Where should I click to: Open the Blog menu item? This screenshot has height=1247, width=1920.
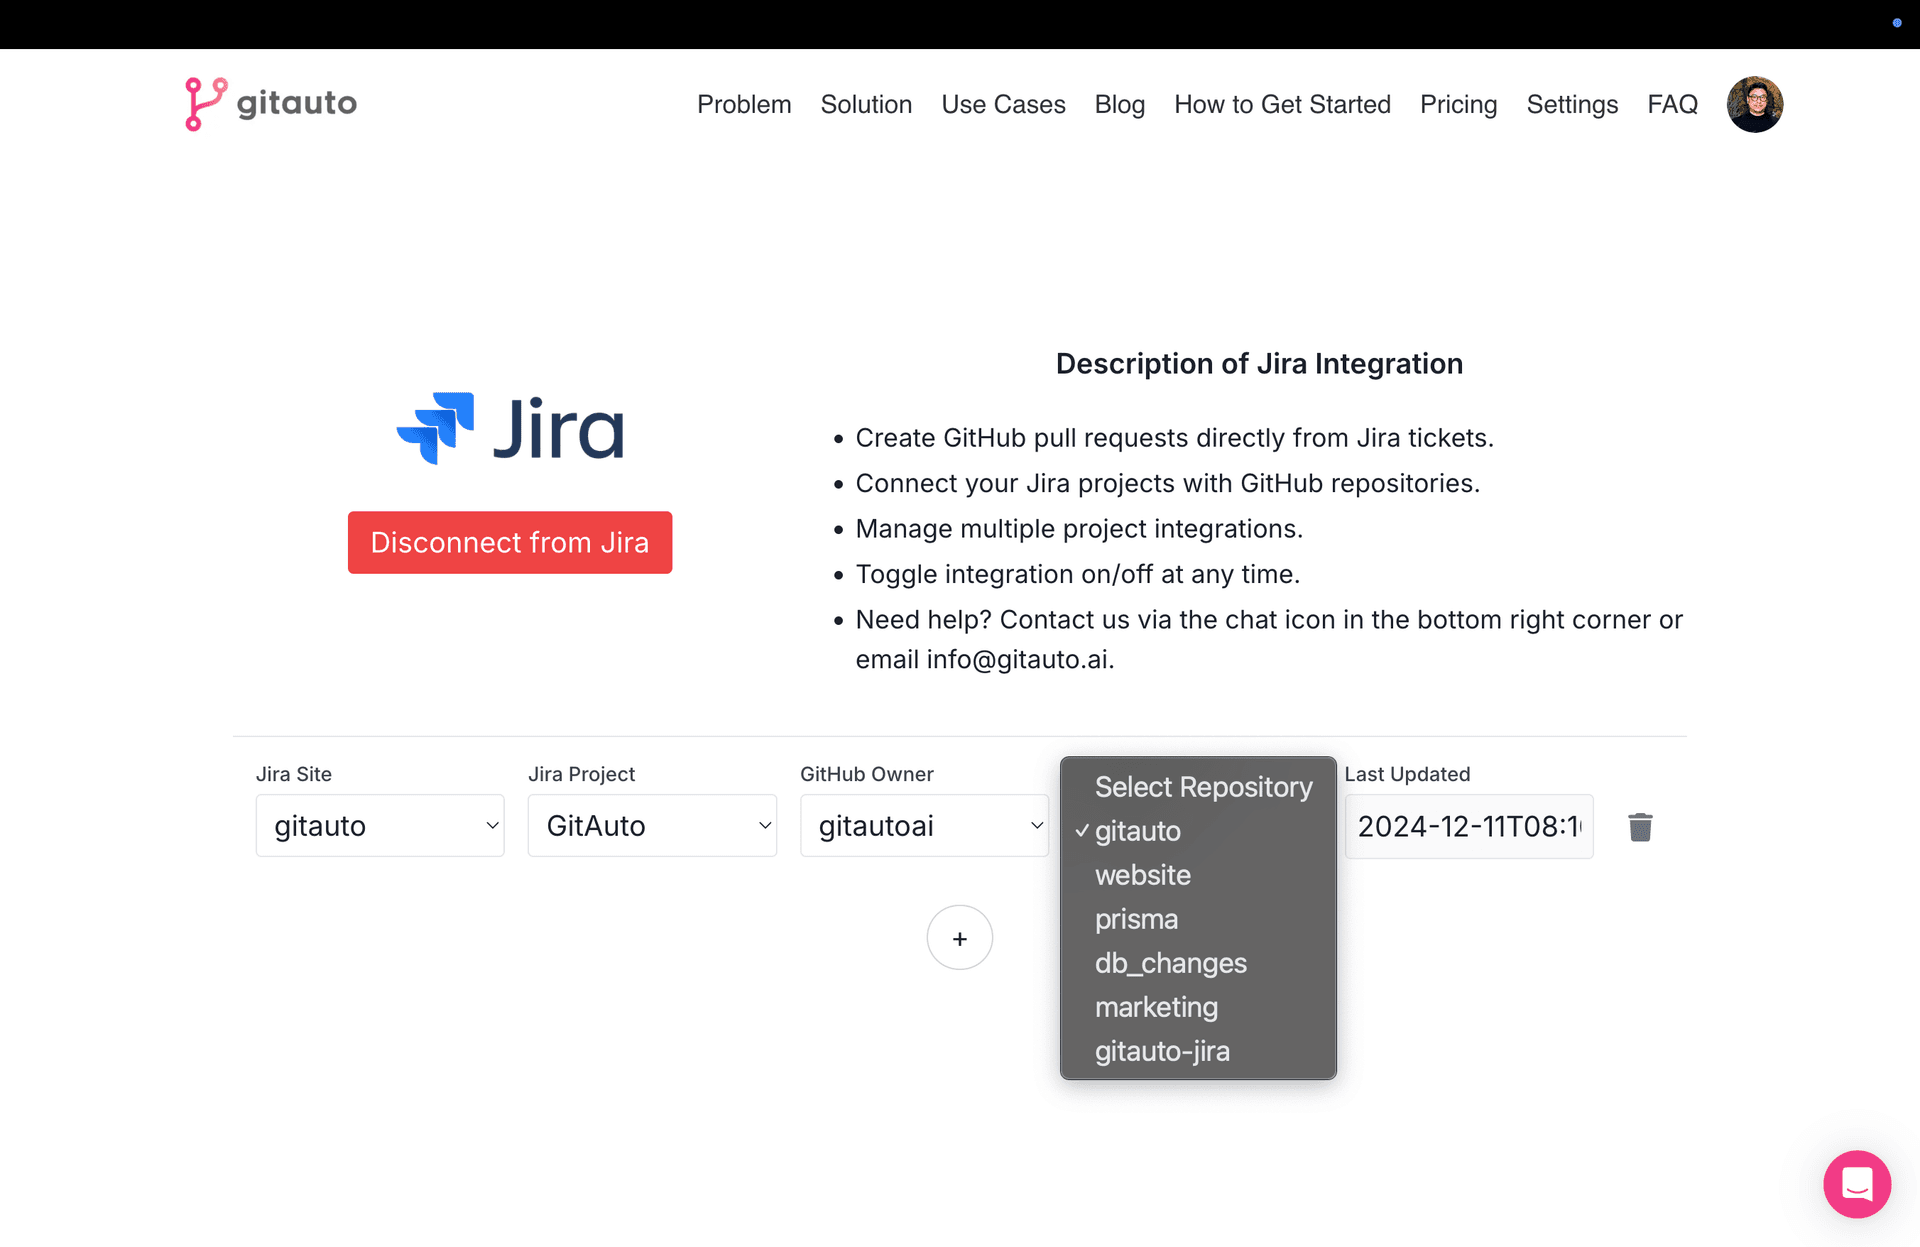coord(1119,104)
